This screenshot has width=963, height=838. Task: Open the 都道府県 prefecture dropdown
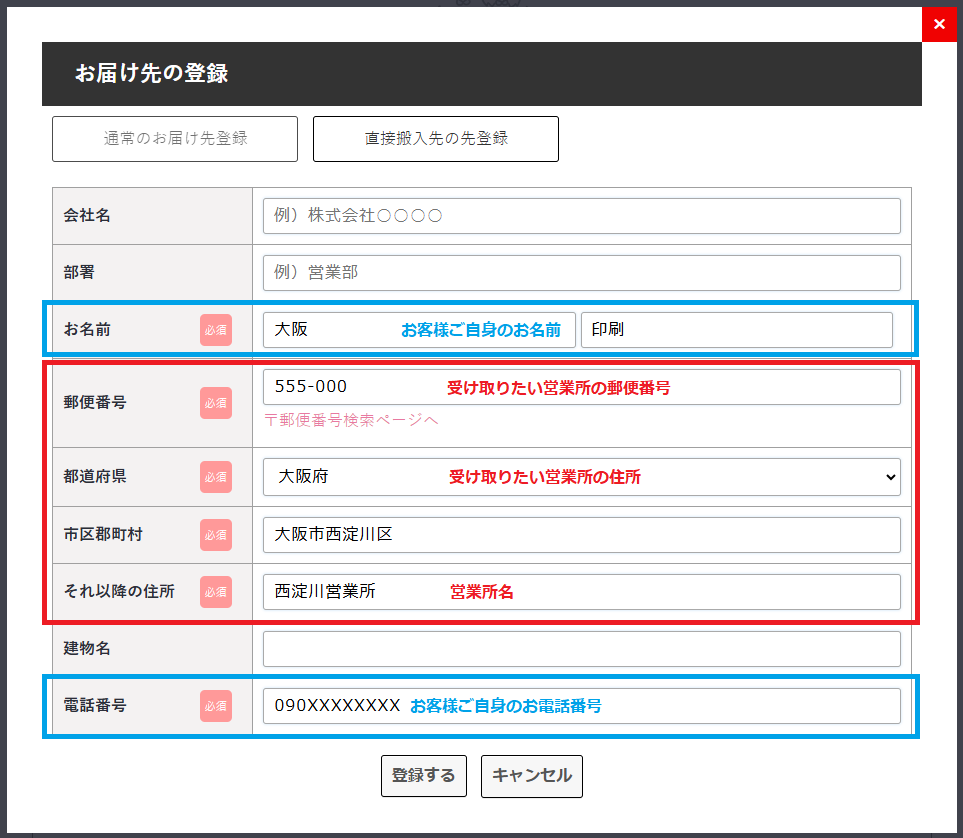(581, 477)
